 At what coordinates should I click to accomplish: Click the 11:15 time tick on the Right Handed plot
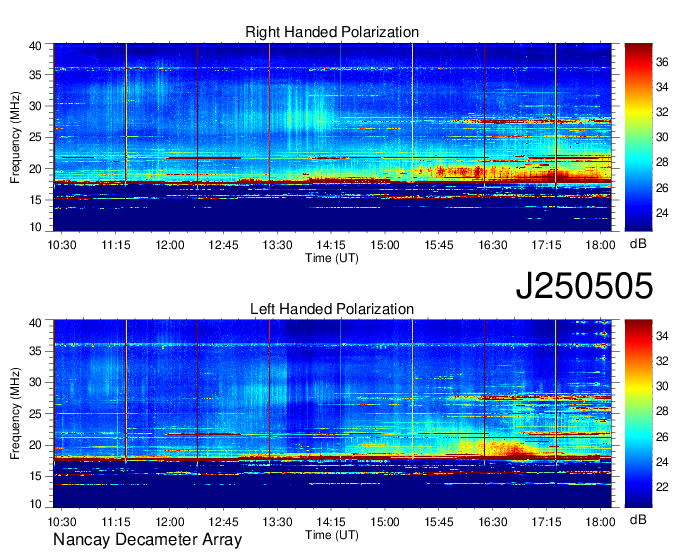[116, 245]
